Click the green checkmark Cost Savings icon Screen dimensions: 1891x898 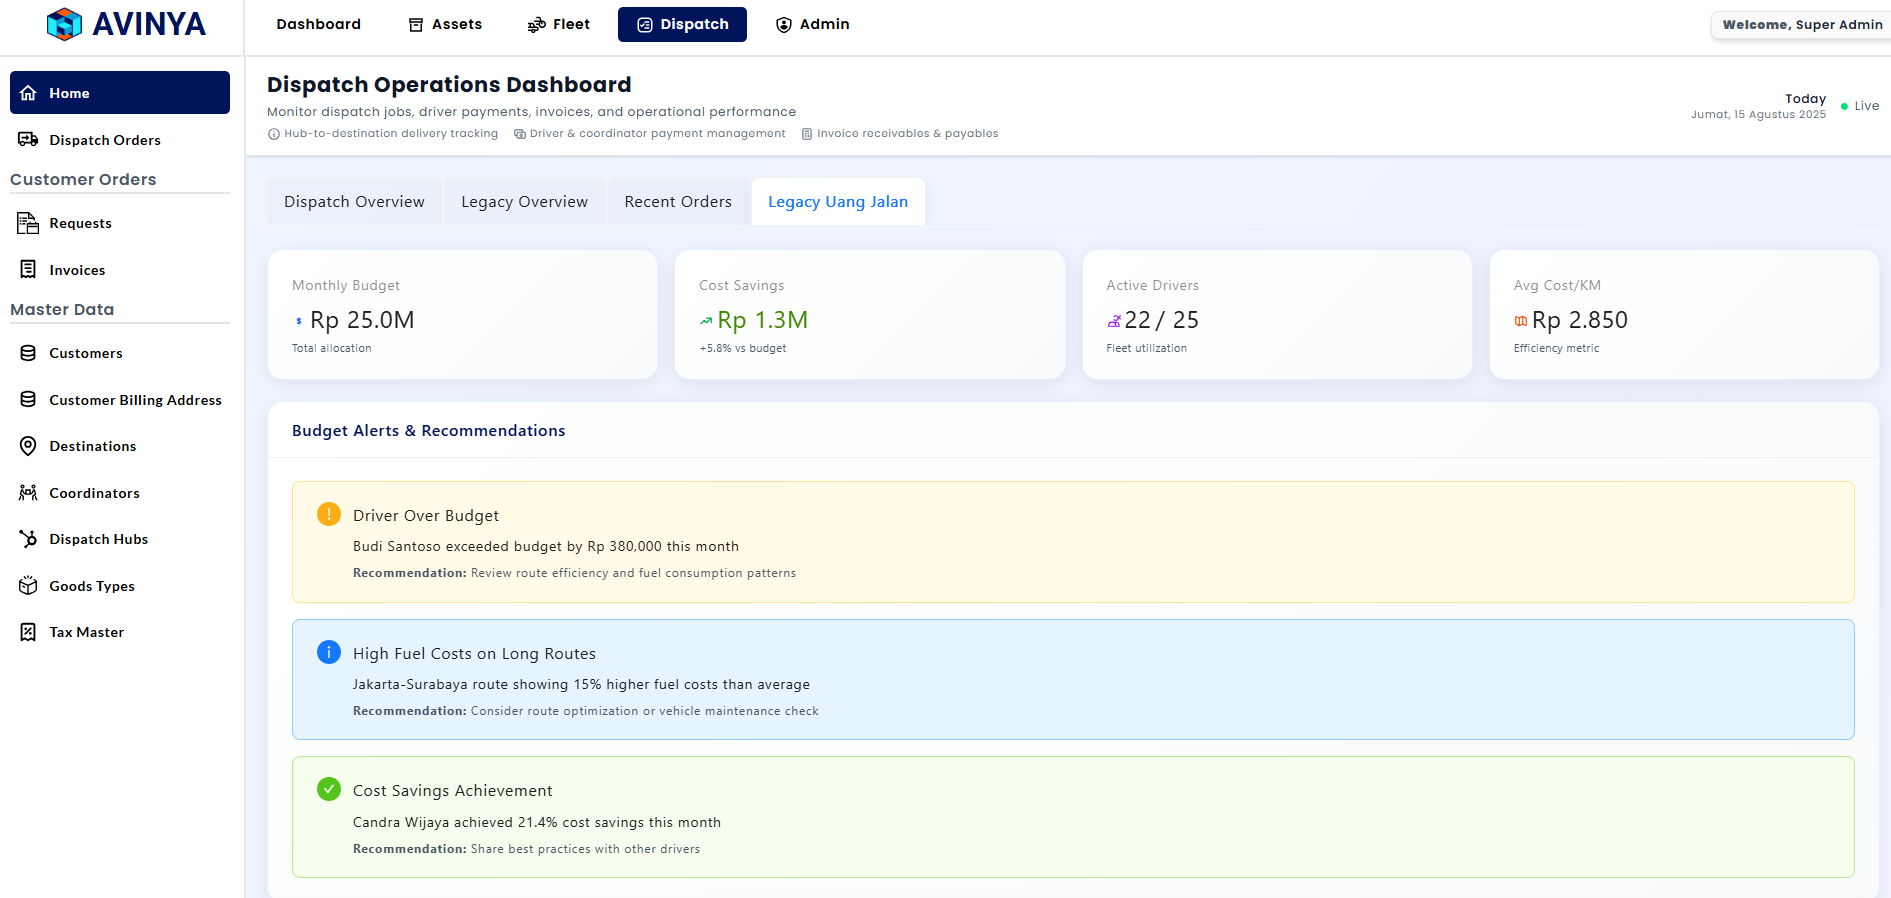click(x=328, y=789)
